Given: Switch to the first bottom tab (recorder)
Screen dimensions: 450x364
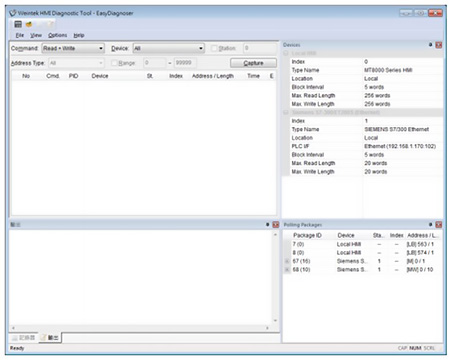Looking at the screenshot, I should pyautogui.click(x=24, y=338).
